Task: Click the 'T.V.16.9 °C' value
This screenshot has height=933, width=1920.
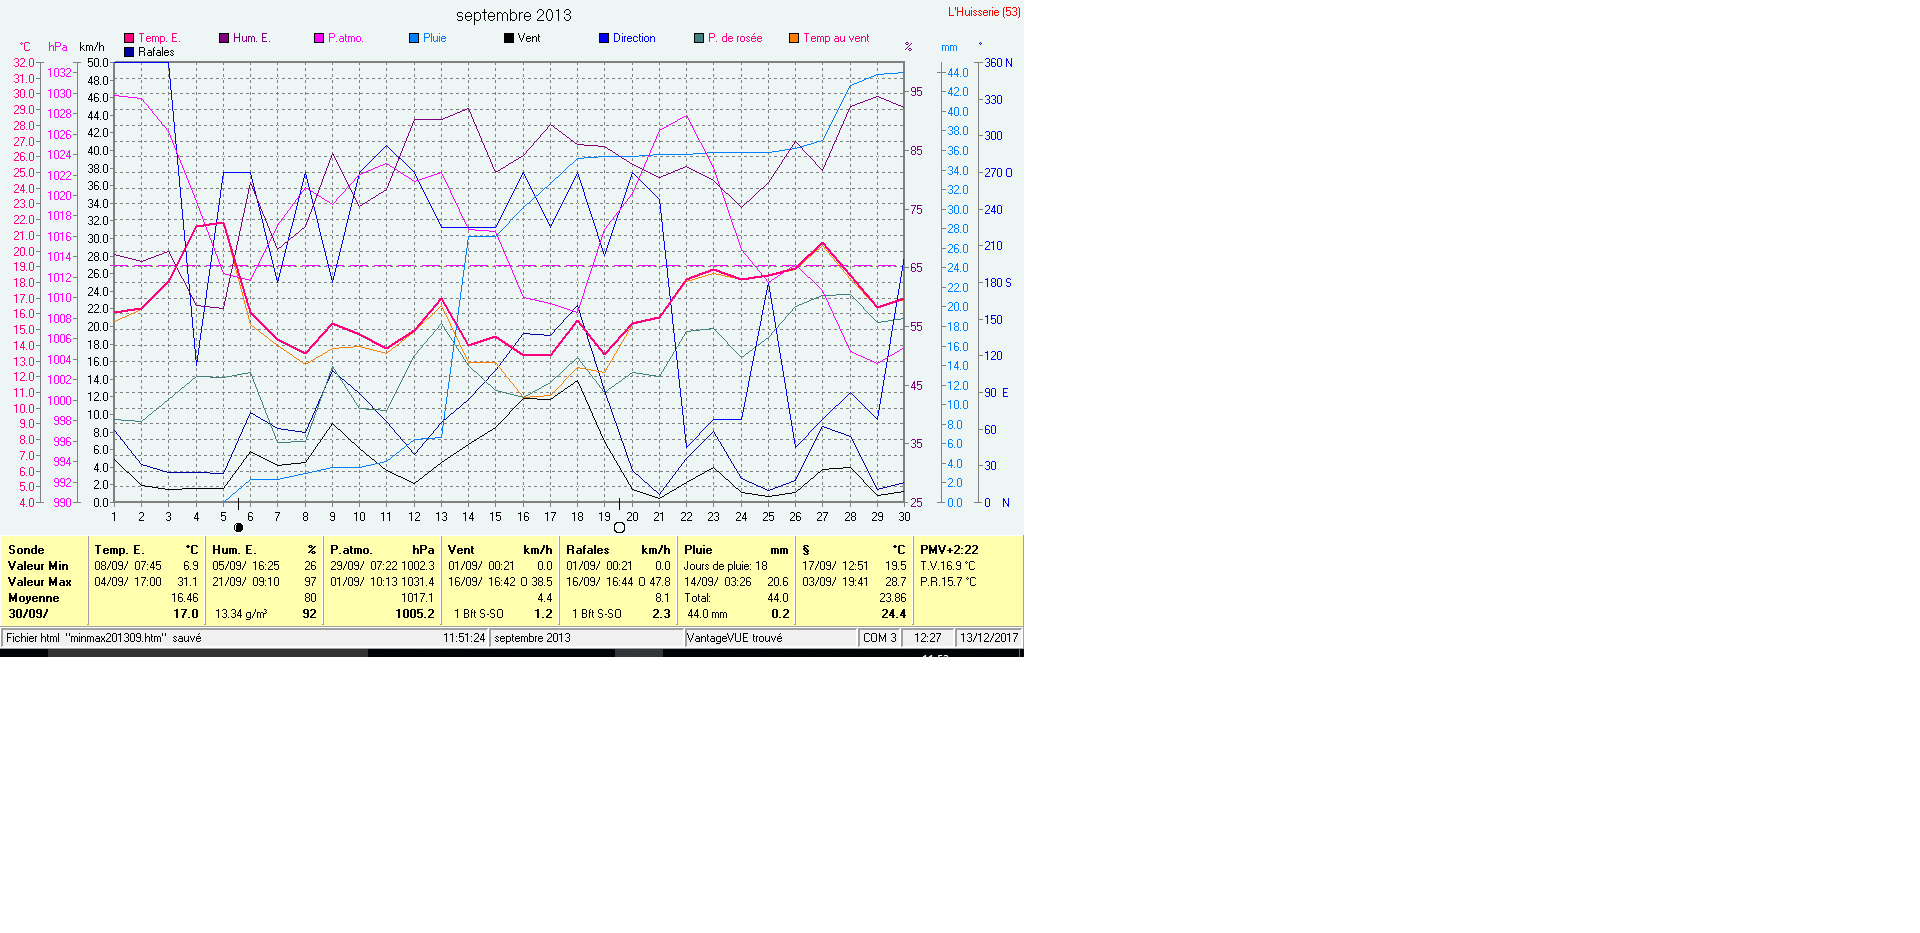Action: [948, 566]
